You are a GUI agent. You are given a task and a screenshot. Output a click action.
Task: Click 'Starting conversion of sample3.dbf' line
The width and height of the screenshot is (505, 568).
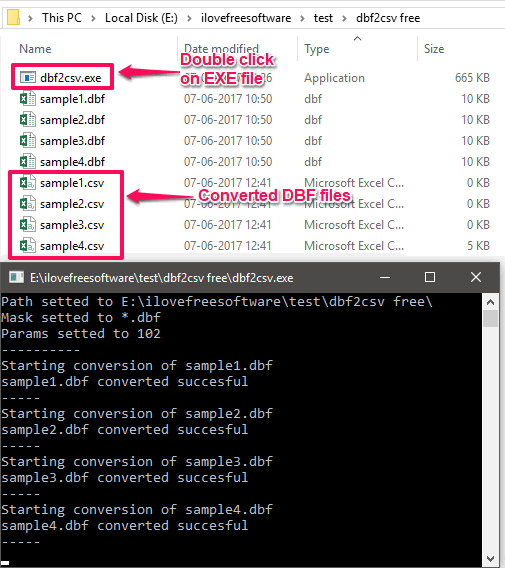coord(137,462)
